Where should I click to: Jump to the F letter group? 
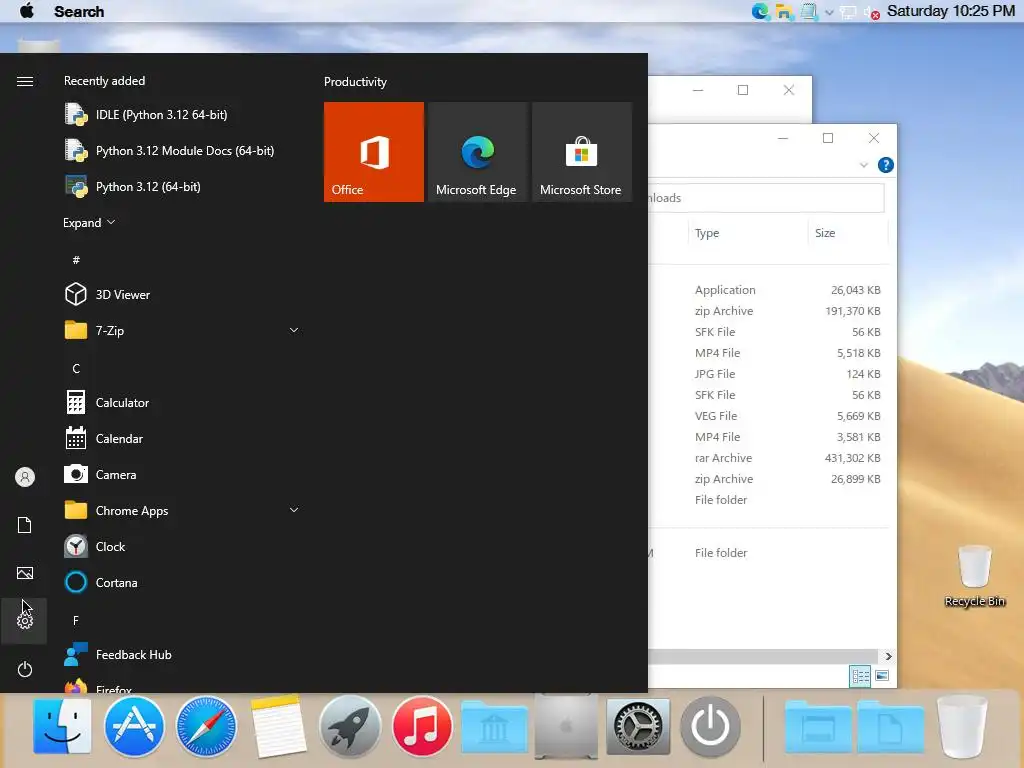76,620
